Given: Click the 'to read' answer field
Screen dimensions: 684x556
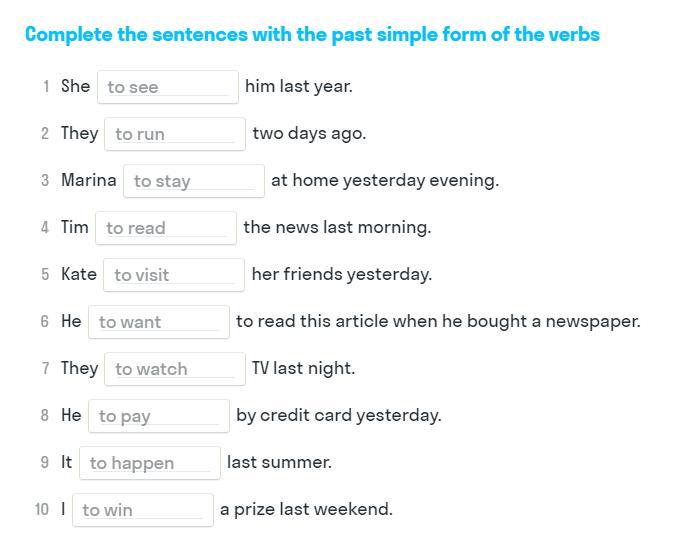Looking at the screenshot, I should 166,228.
